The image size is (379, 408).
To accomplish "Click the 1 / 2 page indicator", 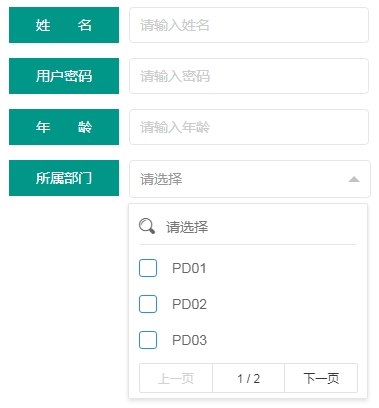I will coord(248,378).
